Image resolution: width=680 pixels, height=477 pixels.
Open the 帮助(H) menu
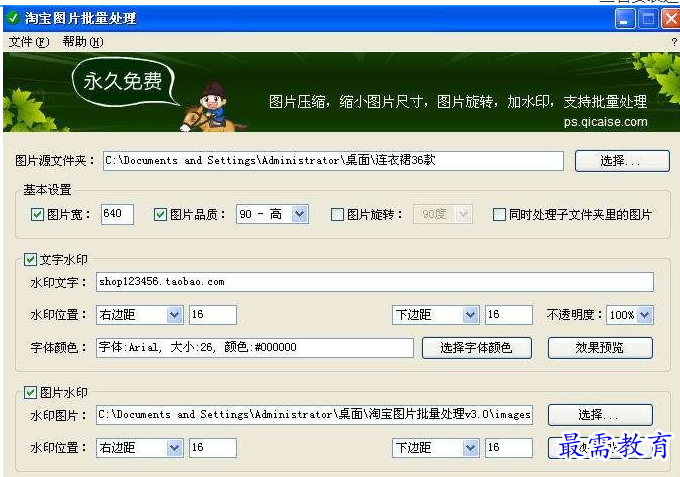click(x=83, y=42)
